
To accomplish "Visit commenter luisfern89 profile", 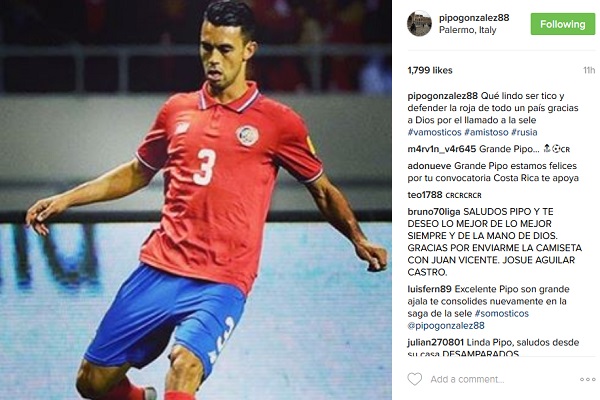I will pyautogui.click(x=429, y=289).
